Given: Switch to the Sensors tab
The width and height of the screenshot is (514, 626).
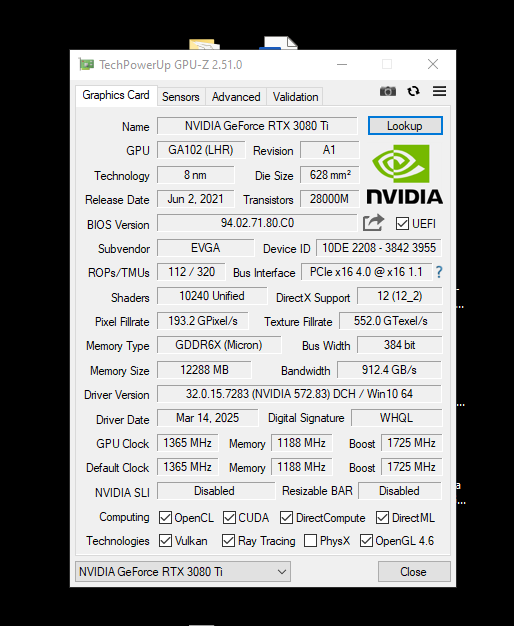Looking at the screenshot, I should tap(181, 97).
